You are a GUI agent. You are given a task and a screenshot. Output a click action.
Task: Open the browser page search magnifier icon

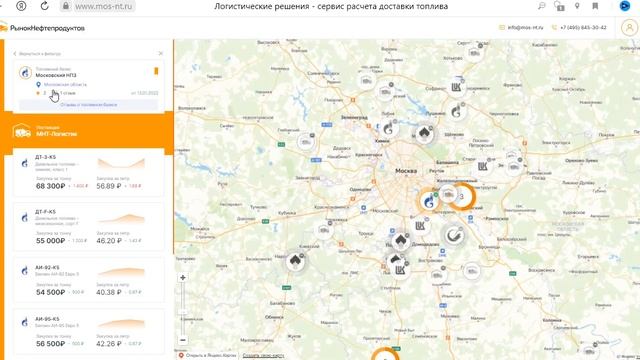click(x=542, y=6)
